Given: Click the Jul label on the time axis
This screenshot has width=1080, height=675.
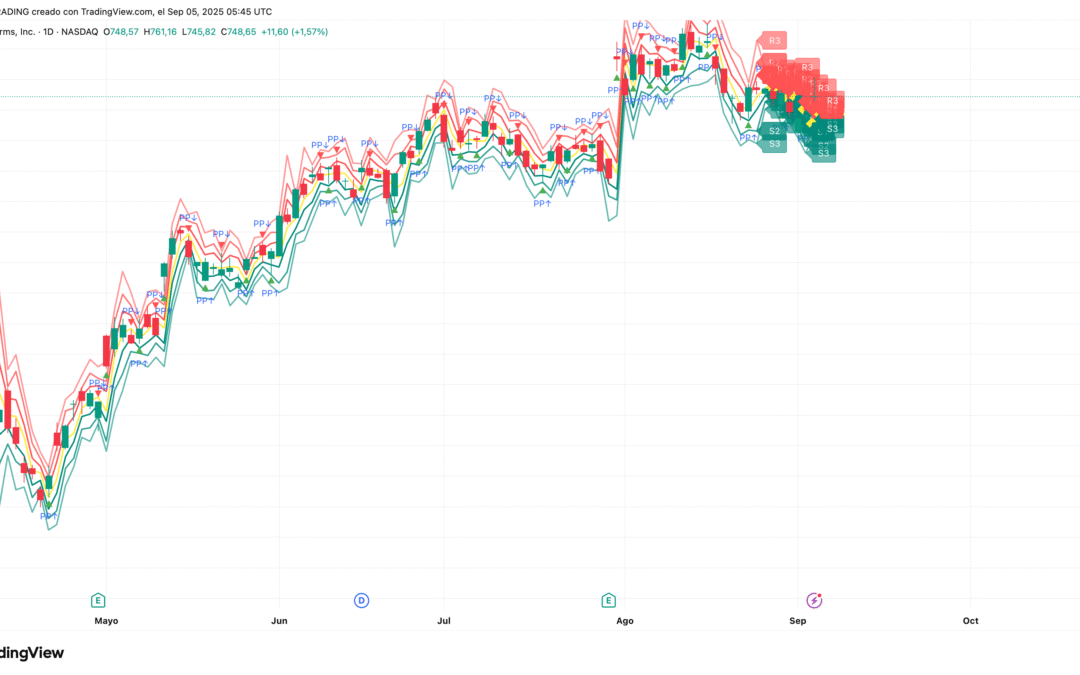Looking at the screenshot, I should tap(444, 620).
